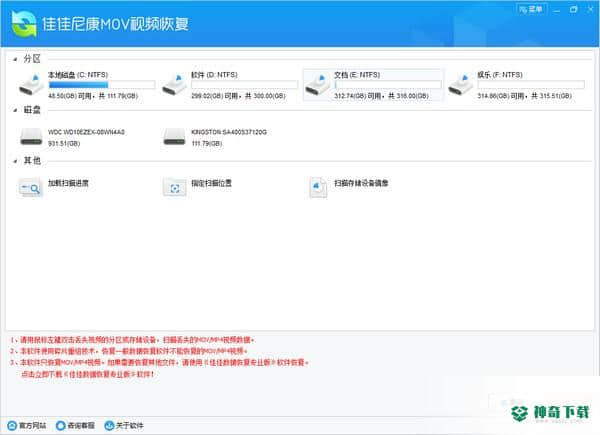The width and height of the screenshot is (600, 435).
Task: Click the 扫描存储设备镜像 label
Action: (x=361, y=183)
